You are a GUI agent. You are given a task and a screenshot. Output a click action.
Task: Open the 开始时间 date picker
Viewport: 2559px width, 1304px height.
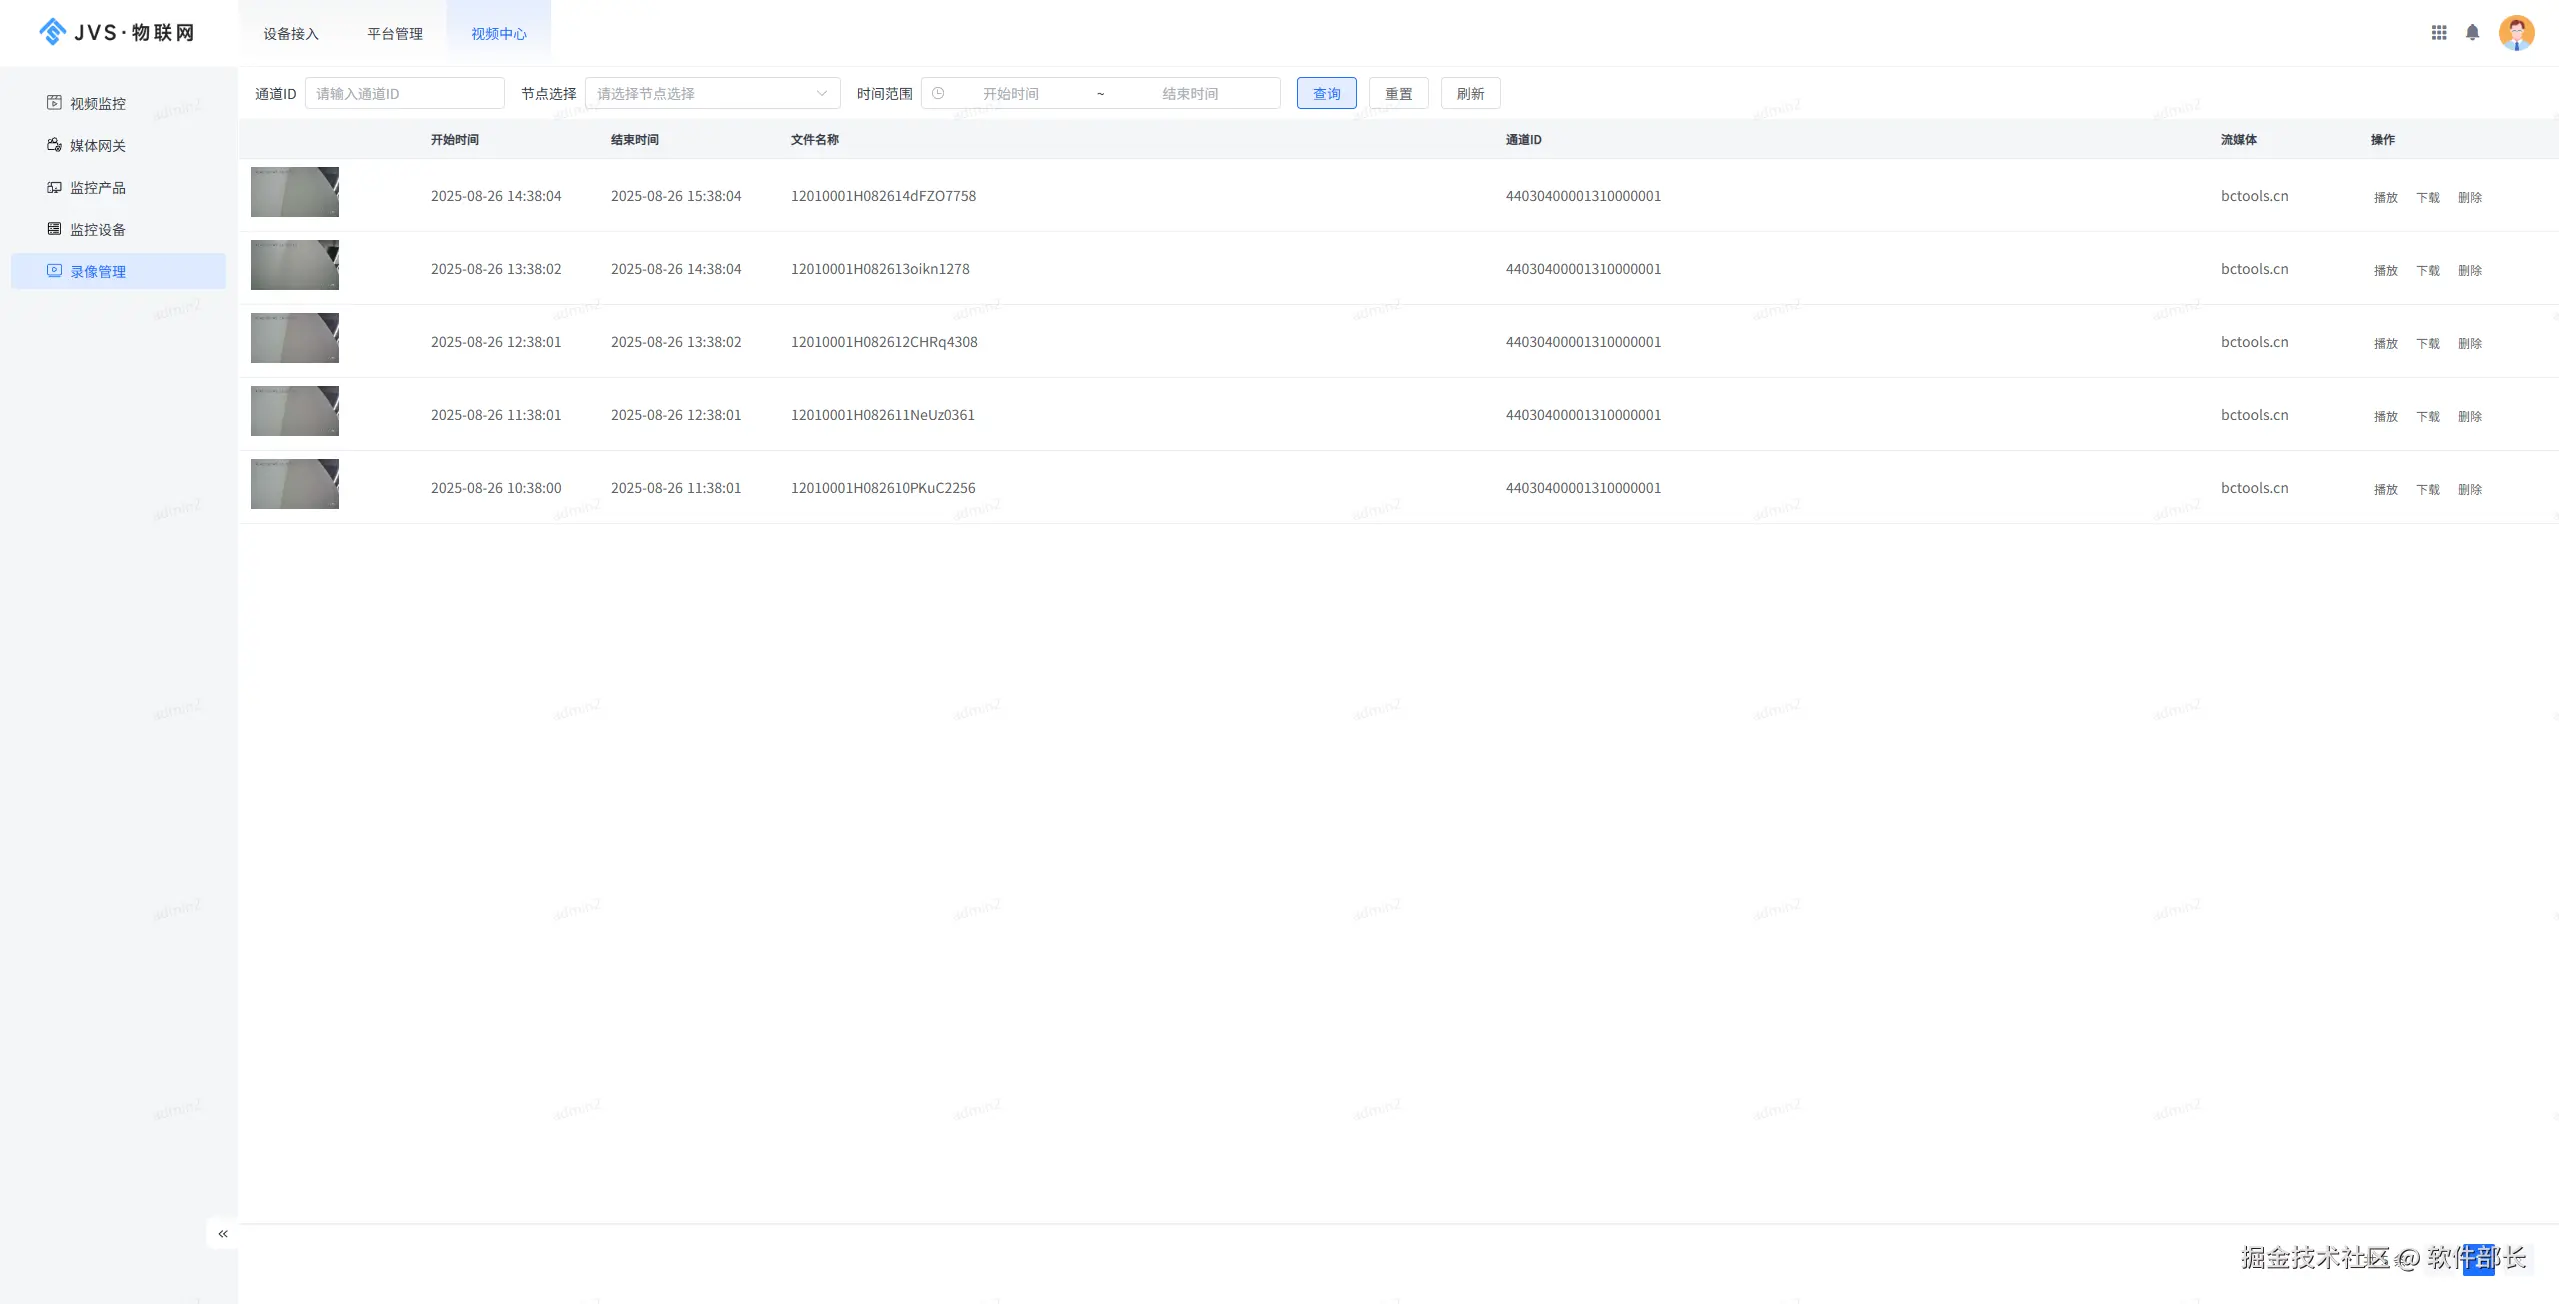point(1010,93)
